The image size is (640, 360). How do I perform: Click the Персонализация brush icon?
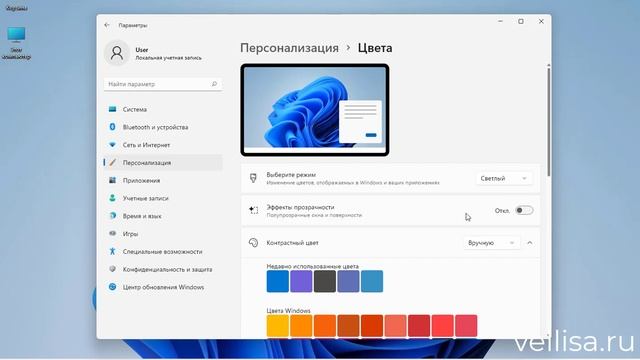[x=113, y=162]
